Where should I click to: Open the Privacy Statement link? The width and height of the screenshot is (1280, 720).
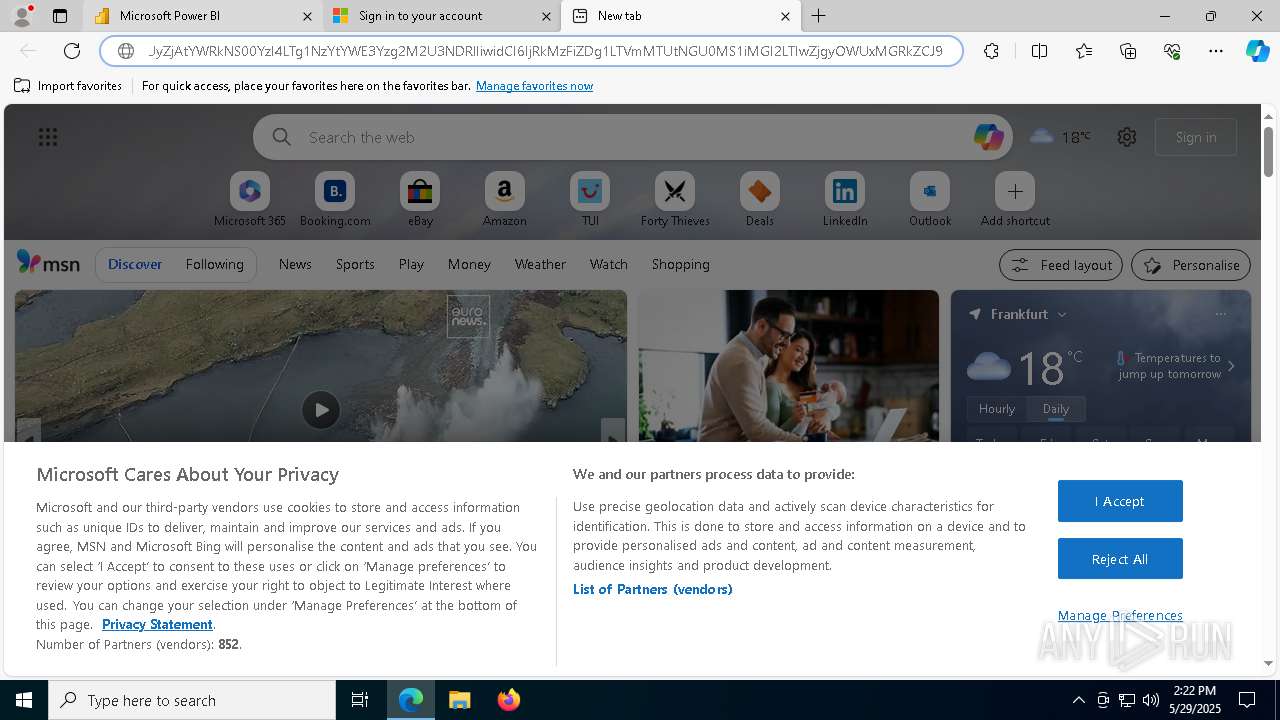point(157,624)
